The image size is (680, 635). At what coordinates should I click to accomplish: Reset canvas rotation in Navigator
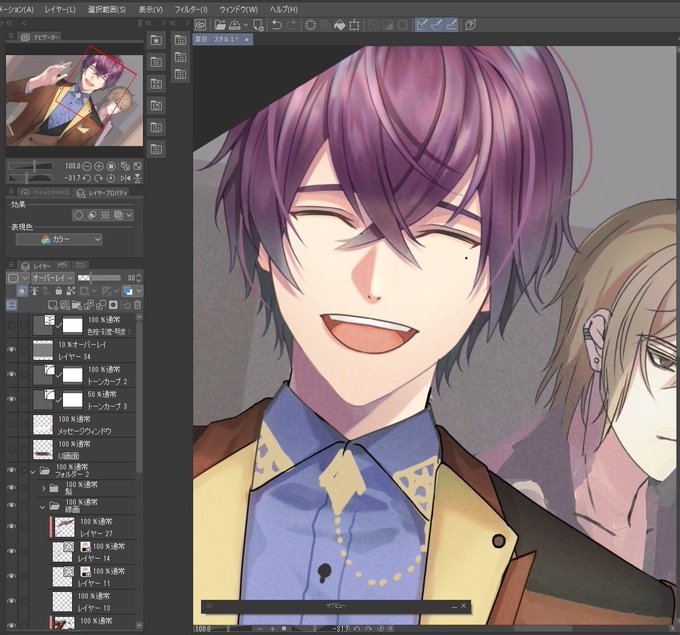click(111, 178)
